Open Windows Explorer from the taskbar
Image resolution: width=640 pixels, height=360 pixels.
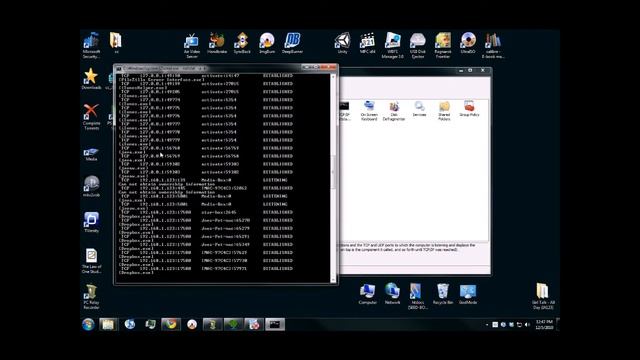[108, 324]
